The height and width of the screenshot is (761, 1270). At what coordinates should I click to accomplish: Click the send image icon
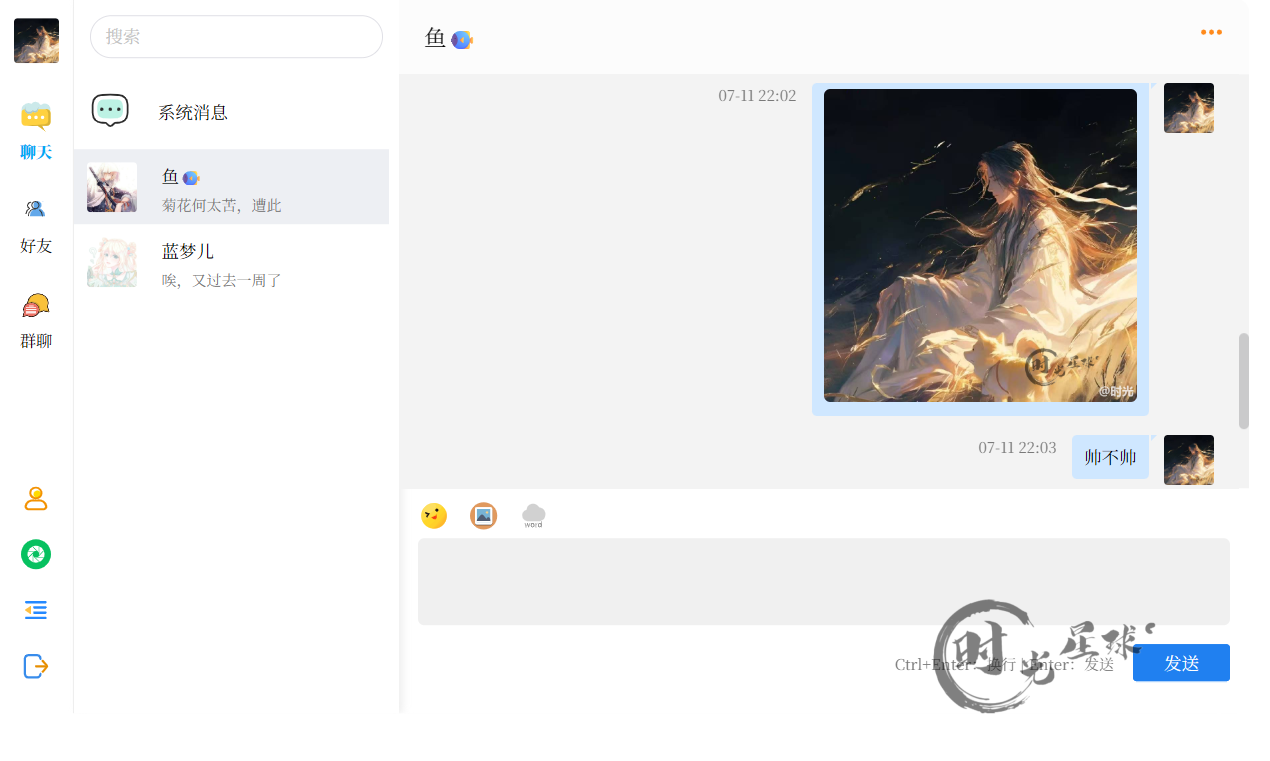pos(483,516)
